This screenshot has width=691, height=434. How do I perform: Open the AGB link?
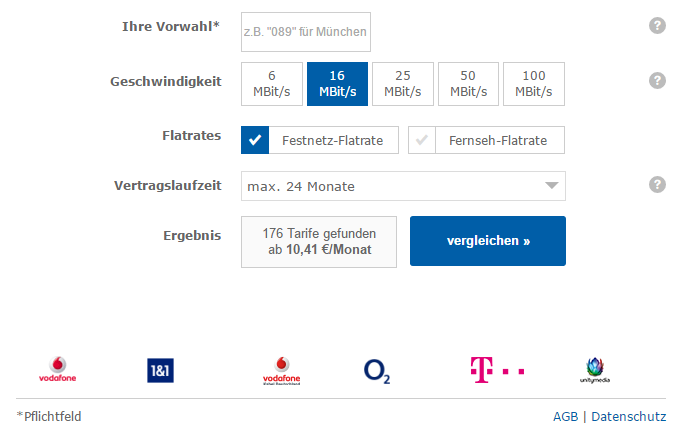pos(565,416)
